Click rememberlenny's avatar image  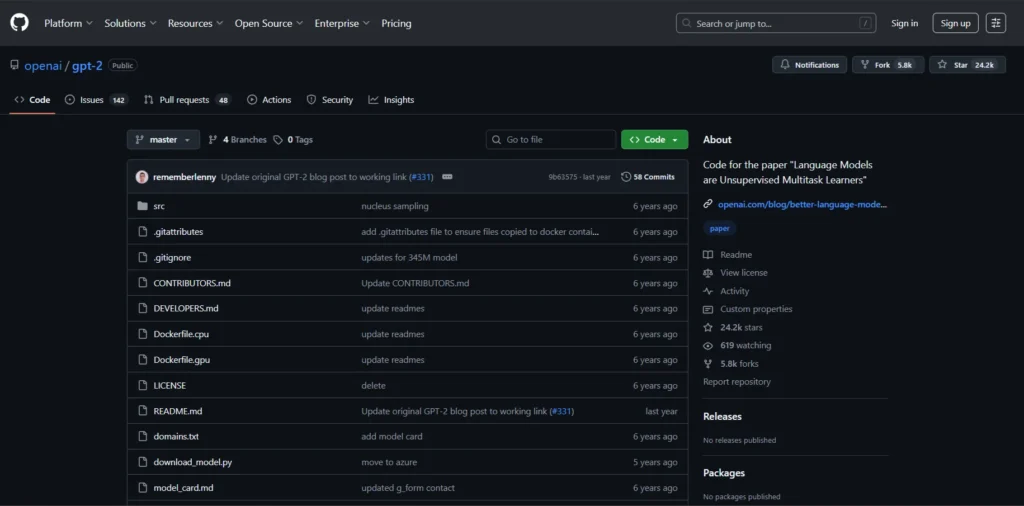pyautogui.click(x=142, y=177)
